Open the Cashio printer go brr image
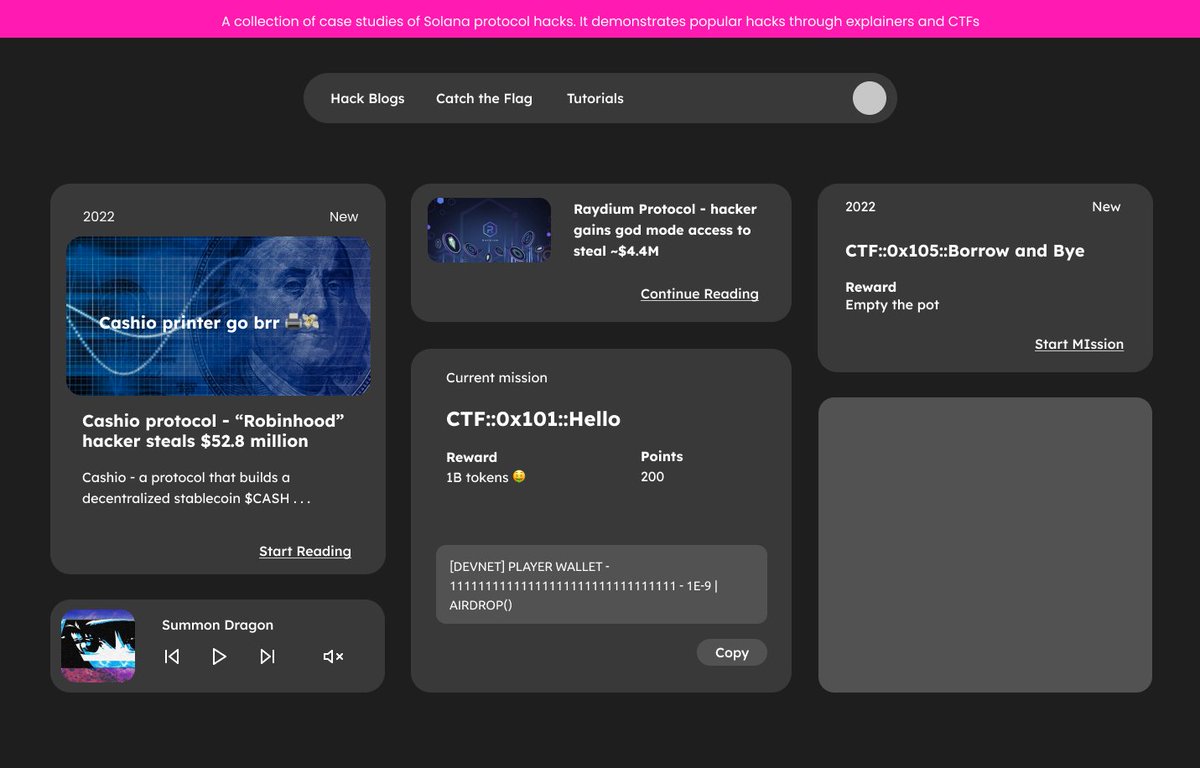Screen dimensions: 1200x768 point(218,316)
